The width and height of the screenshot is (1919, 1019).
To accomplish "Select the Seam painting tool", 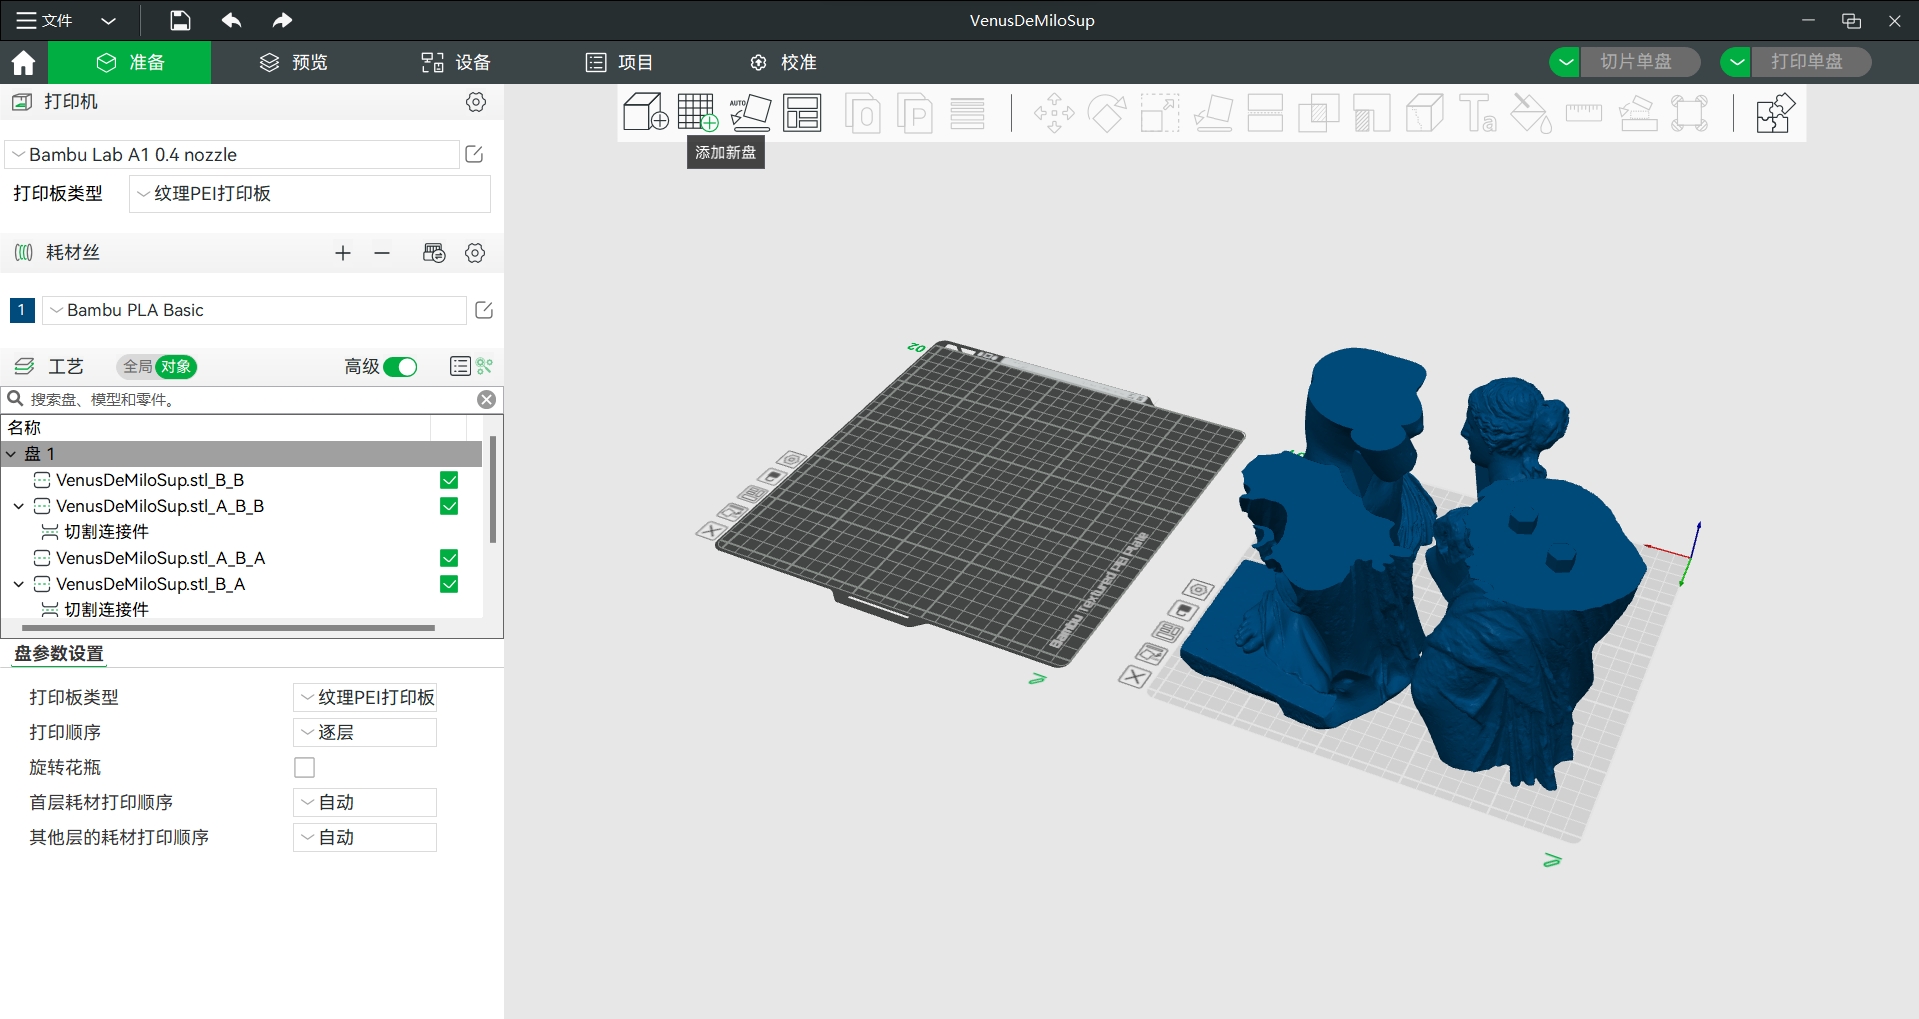I will click(1424, 113).
